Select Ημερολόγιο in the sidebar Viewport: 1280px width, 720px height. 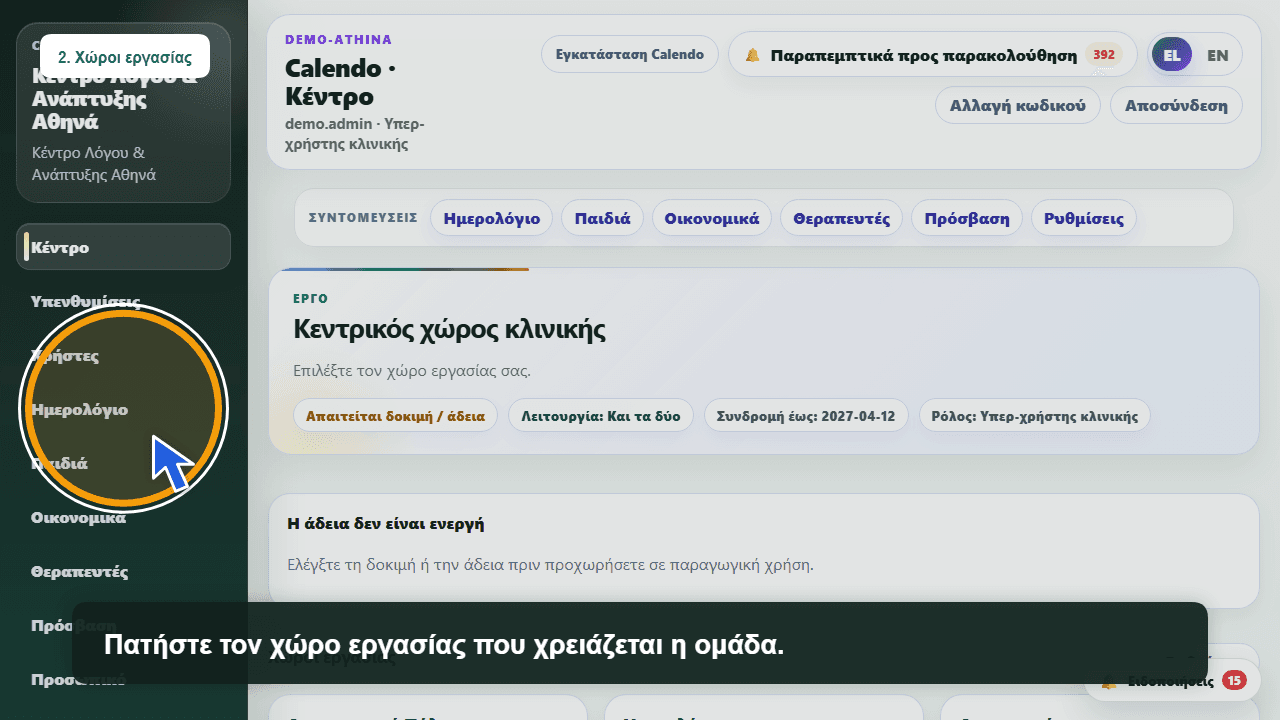coord(123,409)
